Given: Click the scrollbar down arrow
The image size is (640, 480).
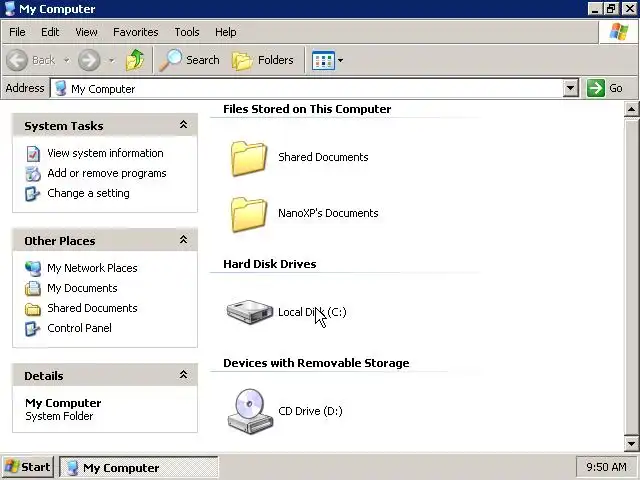Looking at the screenshot, I should coord(631,444).
